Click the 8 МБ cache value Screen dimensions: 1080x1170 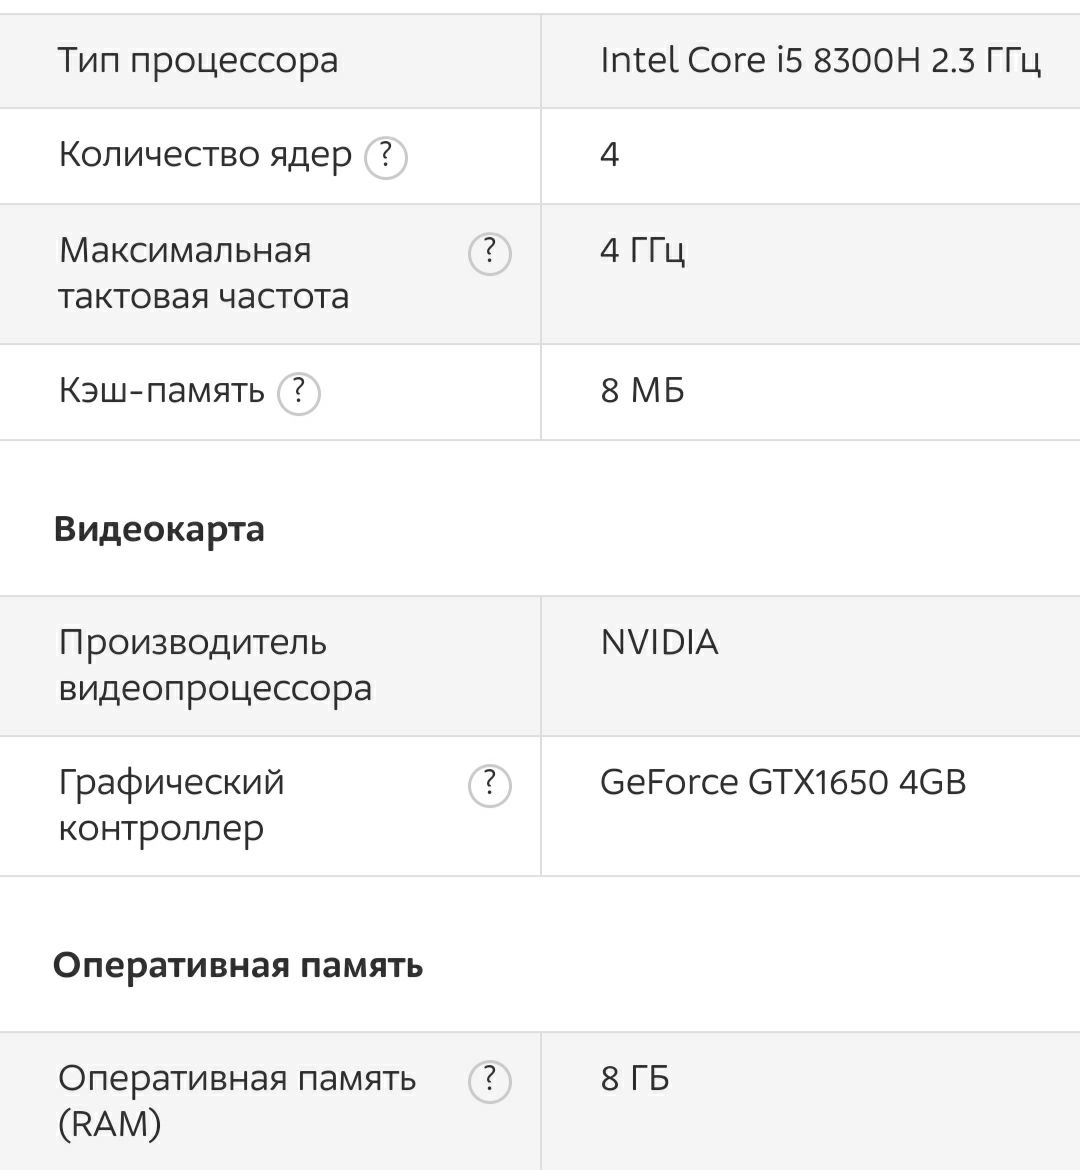(x=642, y=390)
